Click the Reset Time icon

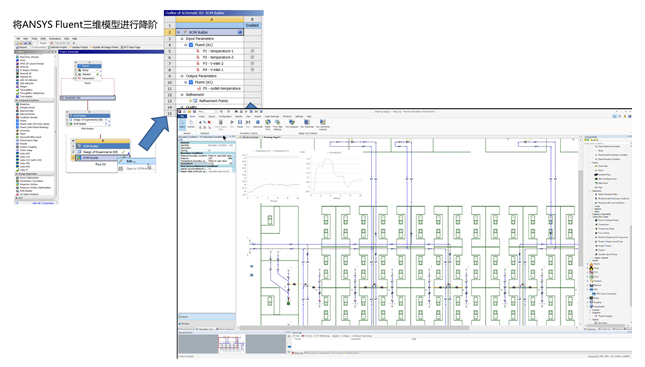click(x=268, y=122)
